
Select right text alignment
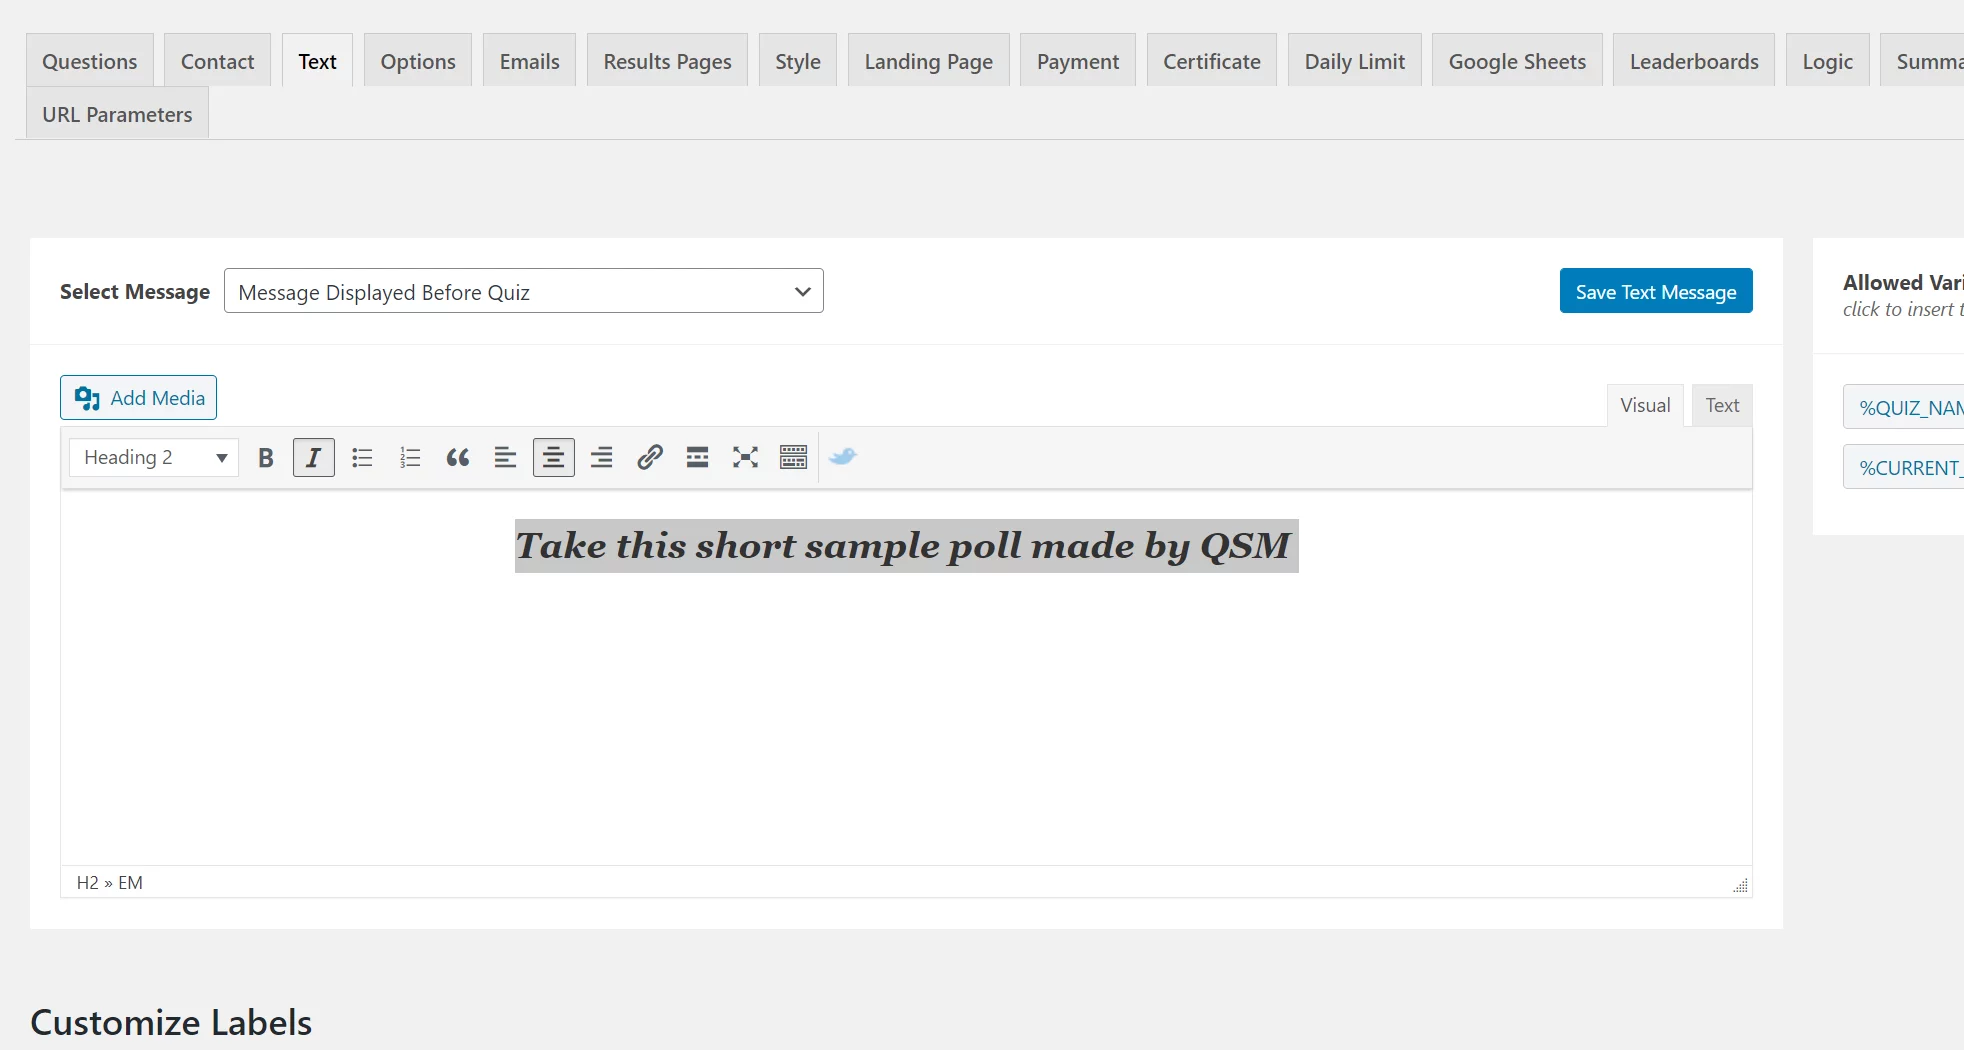pos(601,457)
